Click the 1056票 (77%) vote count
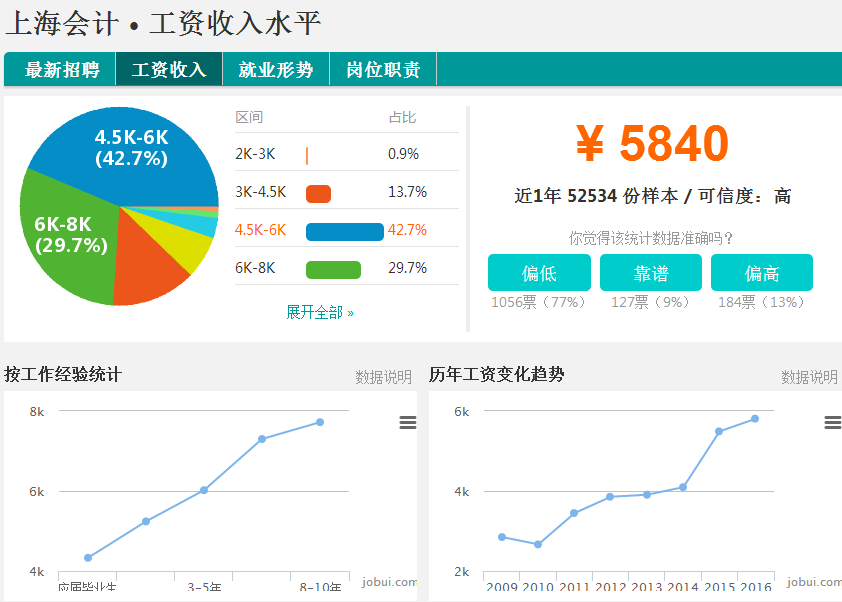The image size is (842, 602). click(x=538, y=302)
